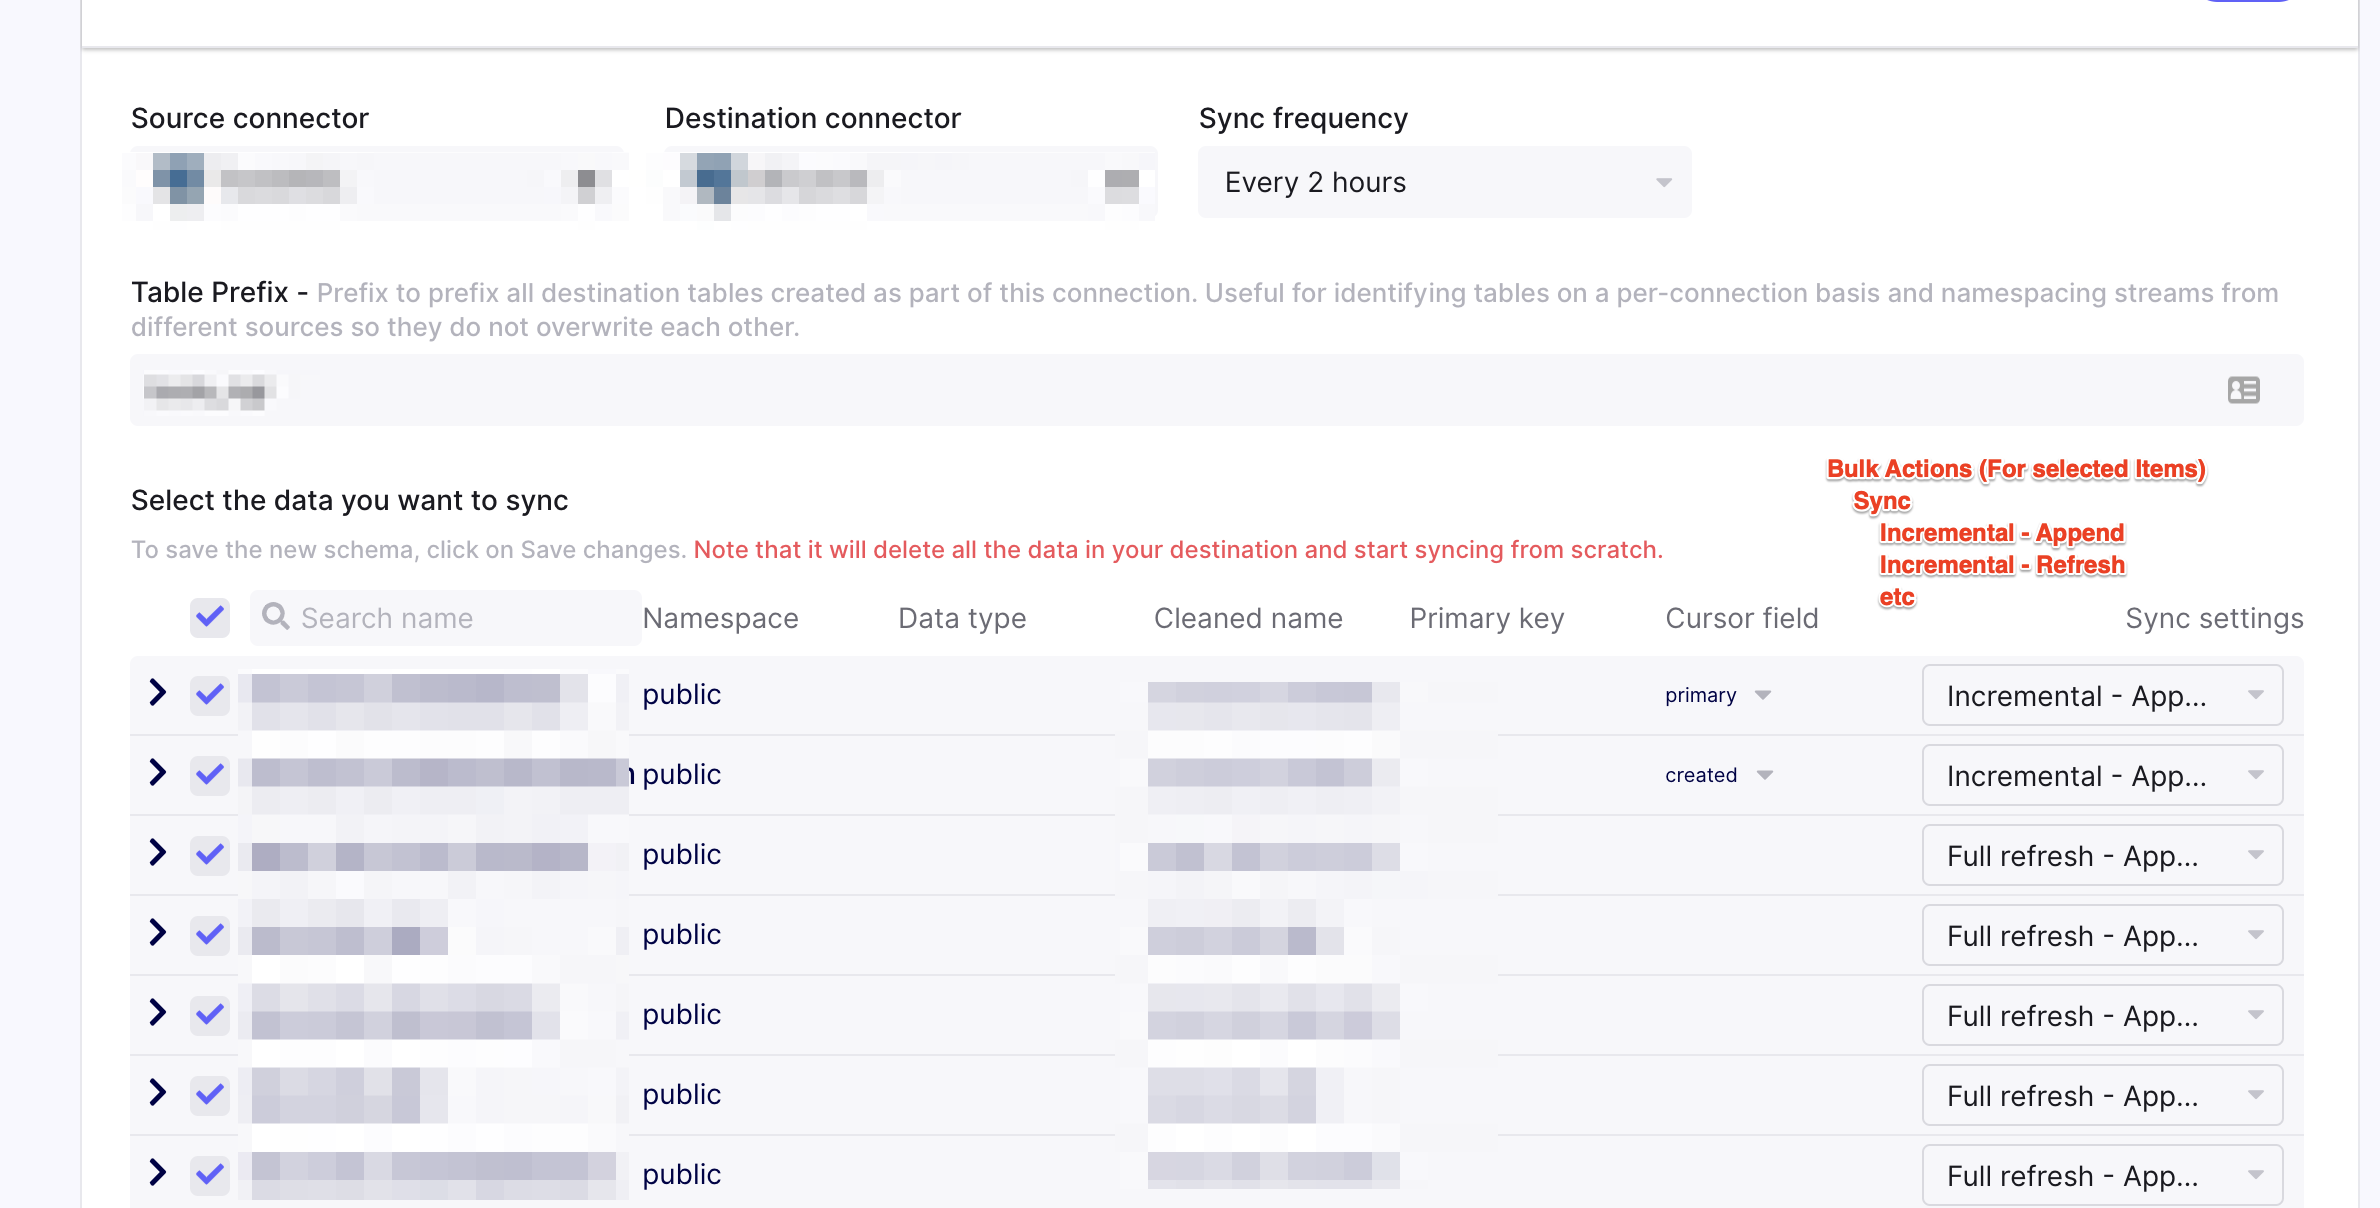Open the 'Full refresh - App...' dropdown on the third row
Image resolution: width=2380 pixels, height=1208 pixels.
click(2100, 855)
